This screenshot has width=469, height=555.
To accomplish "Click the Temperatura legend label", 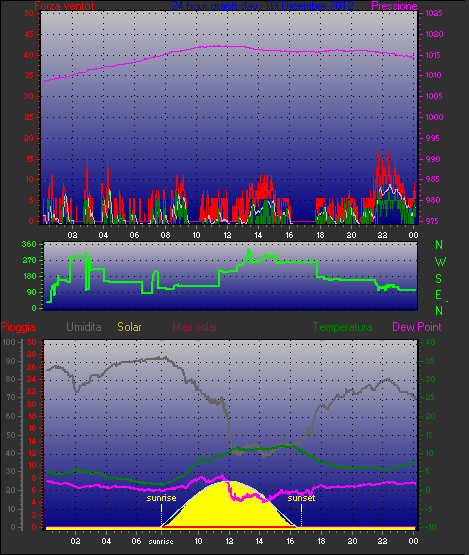I will coord(342,327).
